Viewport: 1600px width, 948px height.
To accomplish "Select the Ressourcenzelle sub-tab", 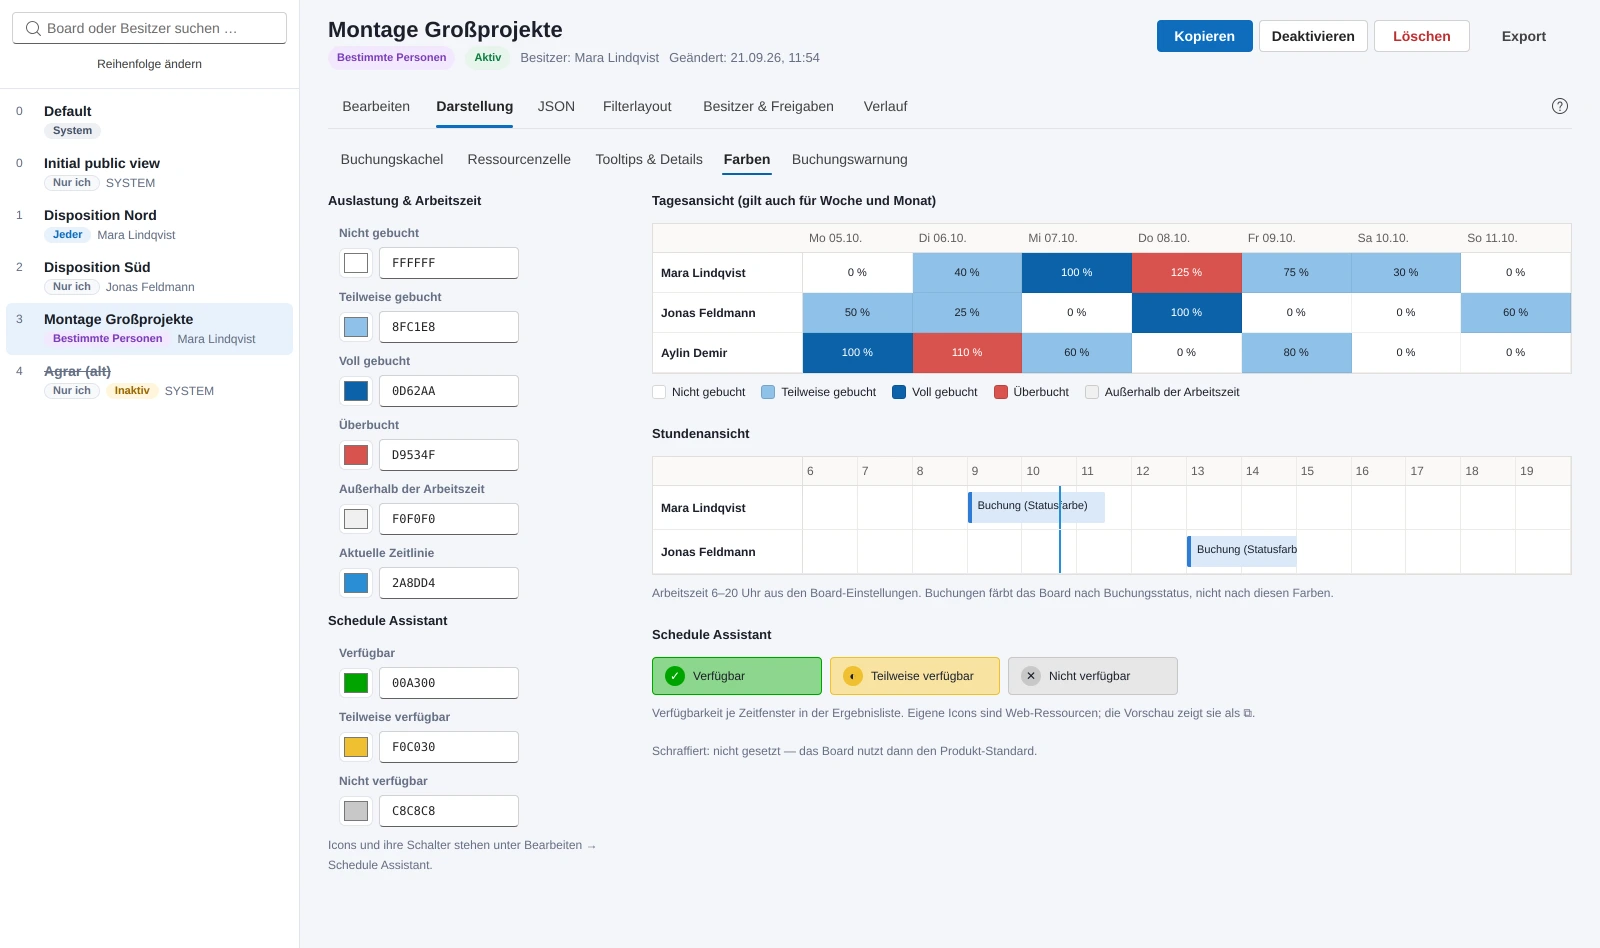I will 519,159.
